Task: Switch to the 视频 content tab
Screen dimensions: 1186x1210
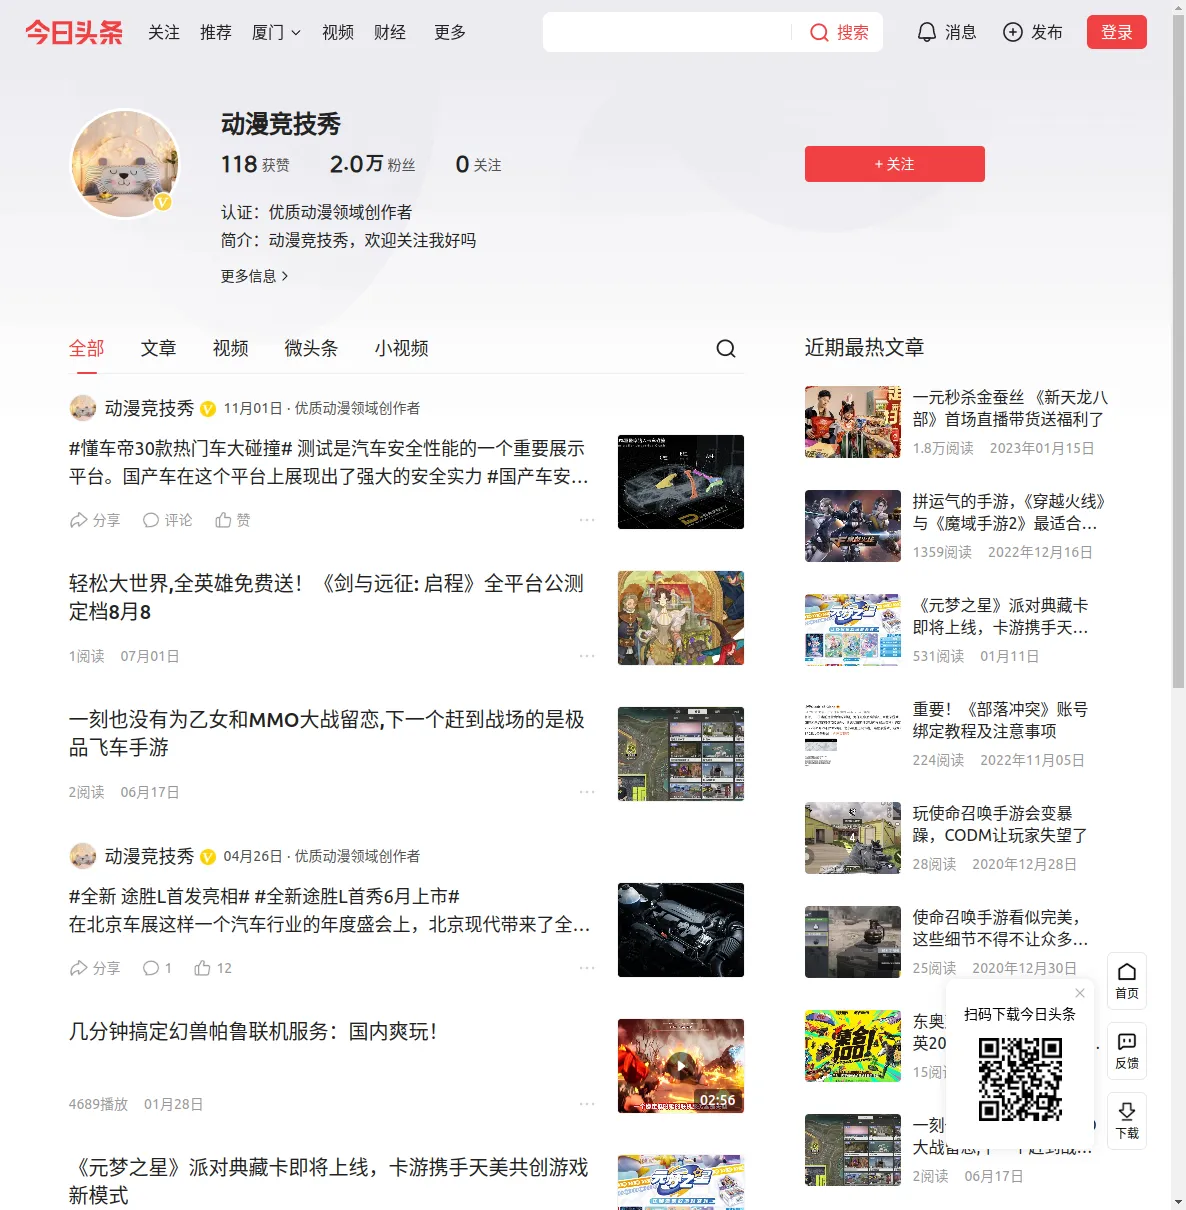Action: tap(231, 348)
